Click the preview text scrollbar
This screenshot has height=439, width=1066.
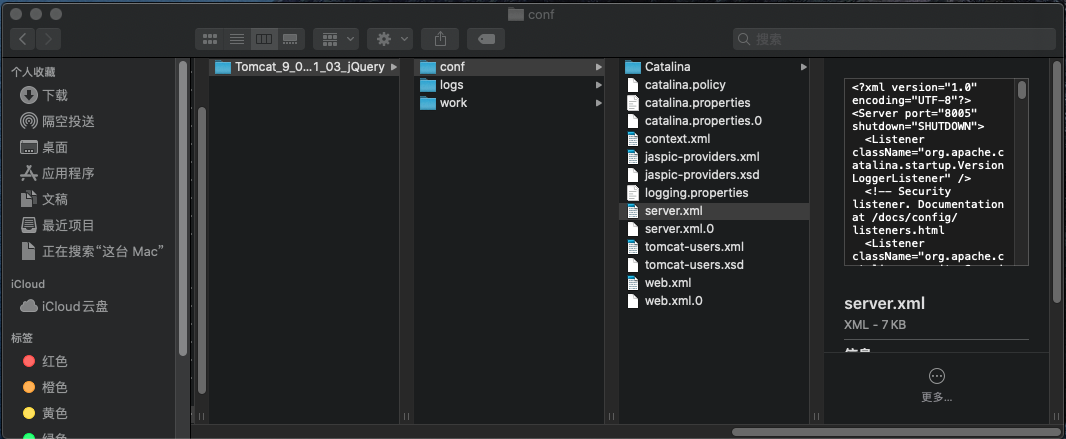[x=1022, y=90]
